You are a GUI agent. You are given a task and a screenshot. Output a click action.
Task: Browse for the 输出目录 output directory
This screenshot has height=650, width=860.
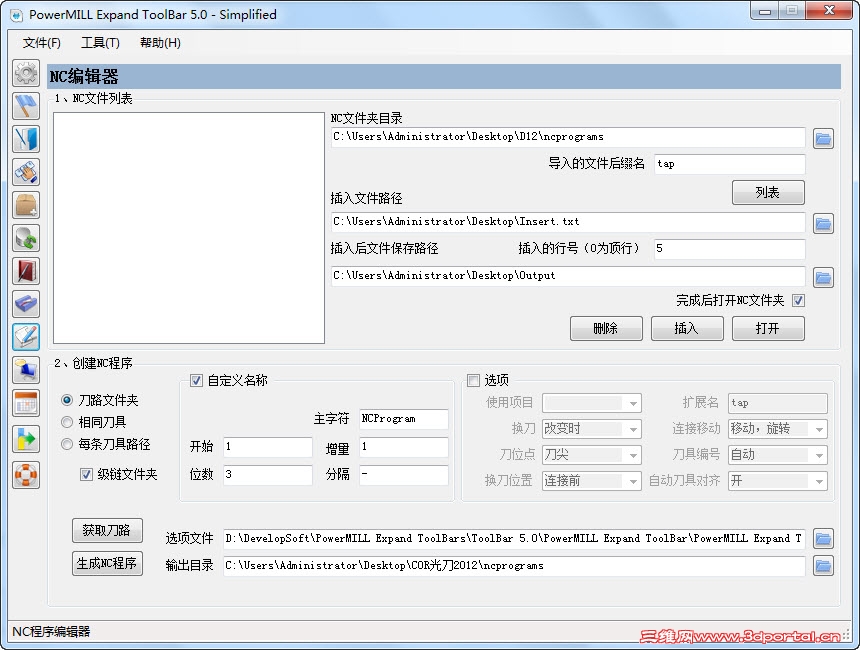click(823, 566)
